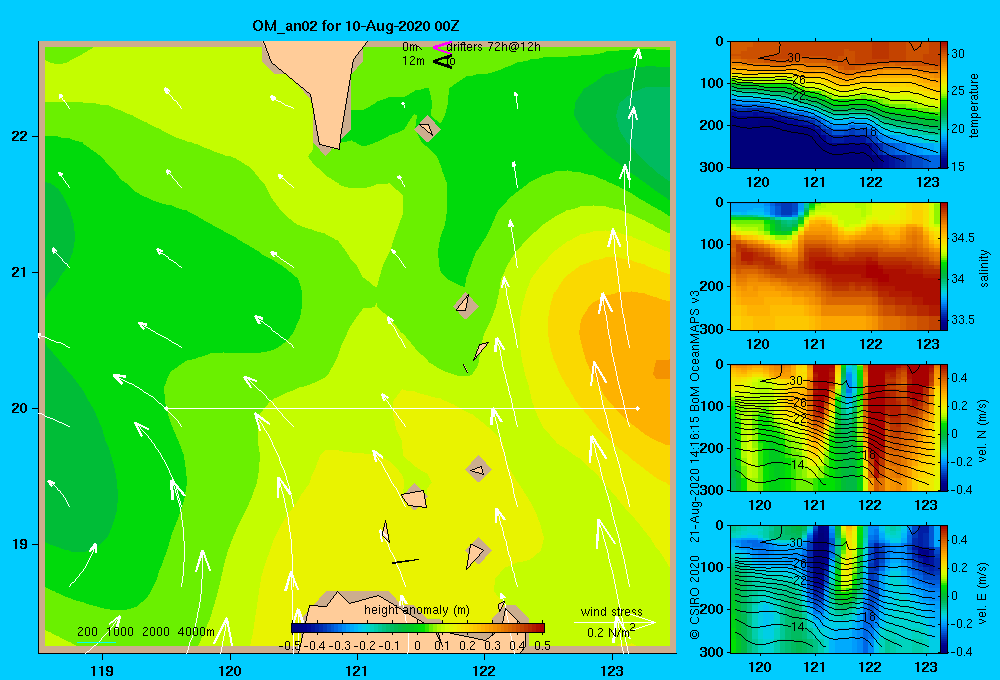This screenshot has height=680, width=1000.
Task: Click the vel. E color scale bar
Action: pos(944,589)
